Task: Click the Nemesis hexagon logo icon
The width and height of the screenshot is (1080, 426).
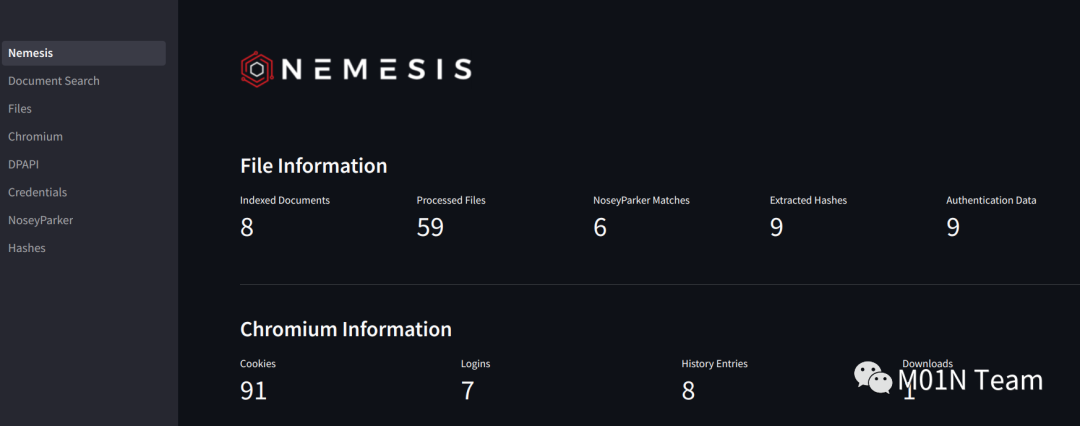Action: pyautogui.click(x=257, y=69)
